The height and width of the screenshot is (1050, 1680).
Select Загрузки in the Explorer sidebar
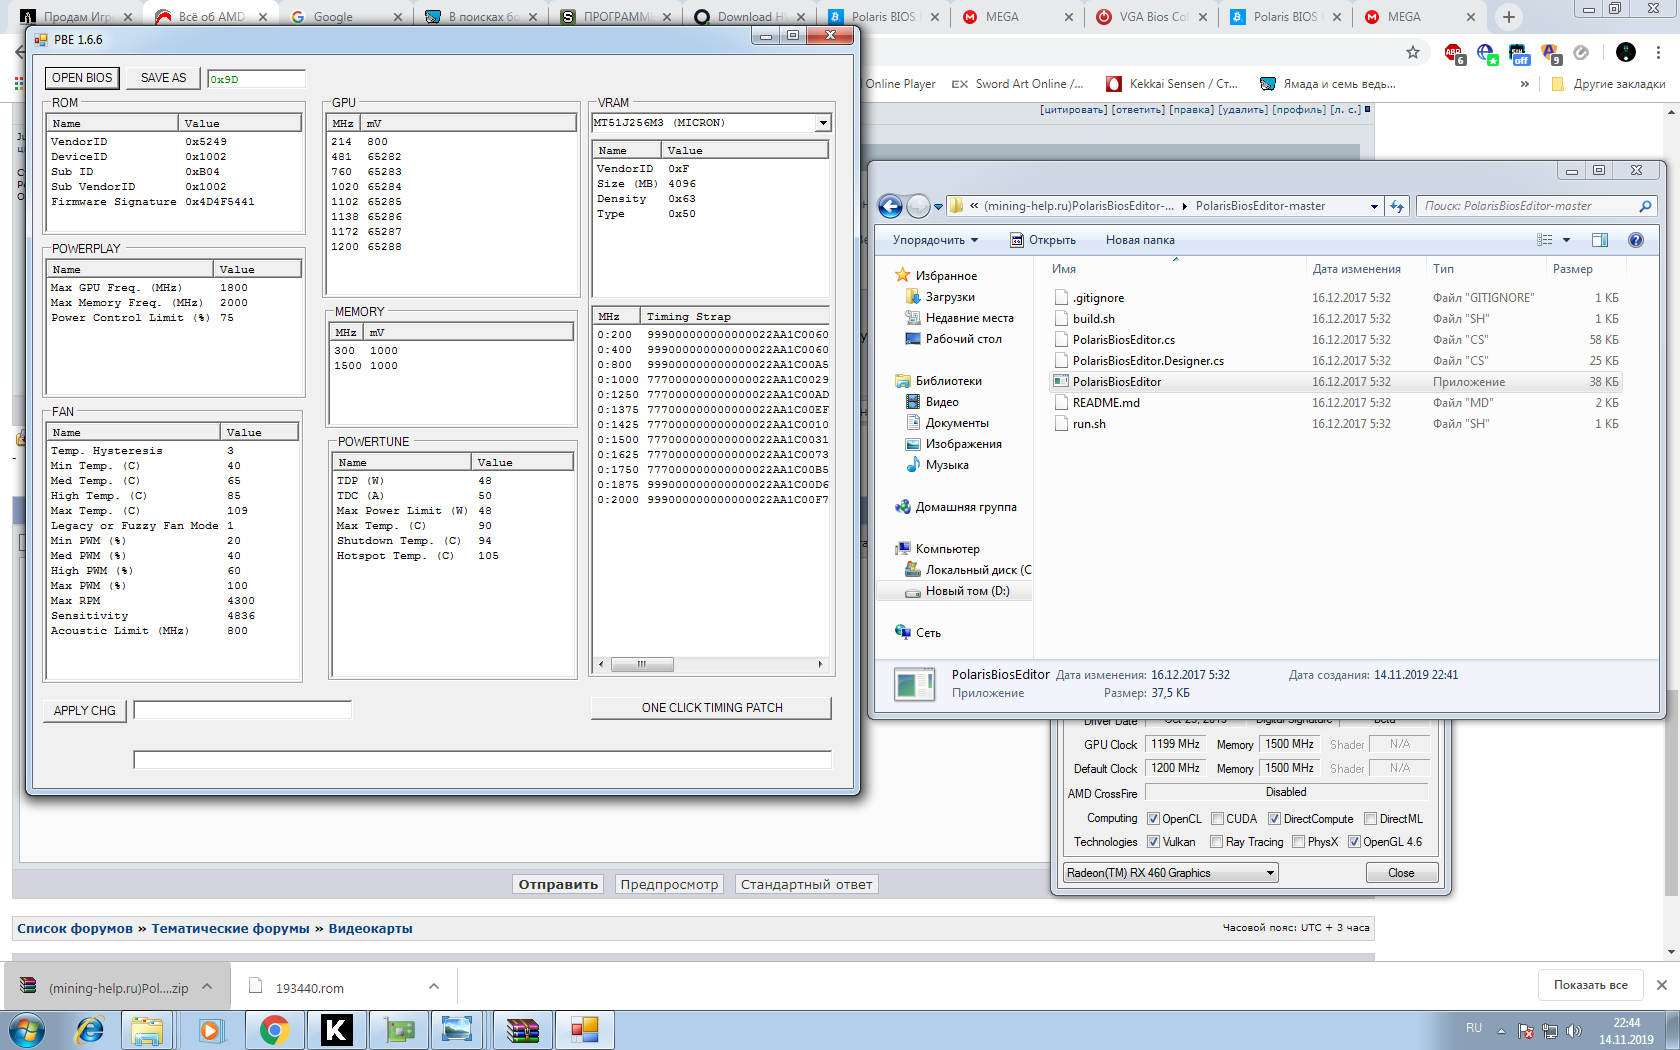click(x=950, y=297)
